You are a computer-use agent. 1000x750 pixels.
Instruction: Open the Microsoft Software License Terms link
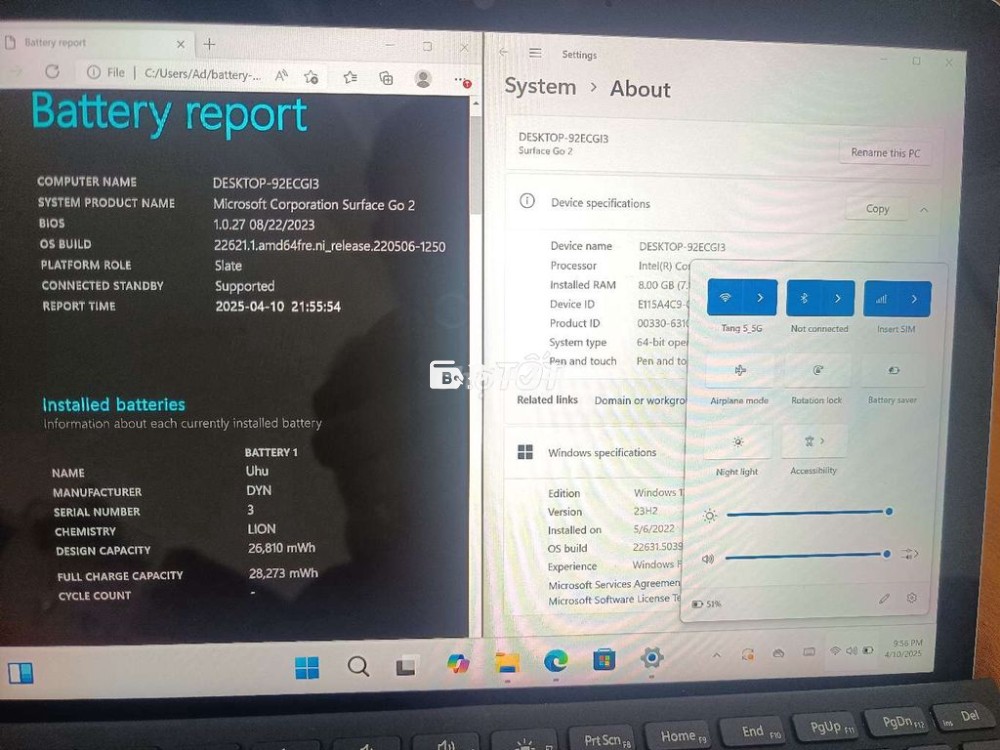point(615,599)
